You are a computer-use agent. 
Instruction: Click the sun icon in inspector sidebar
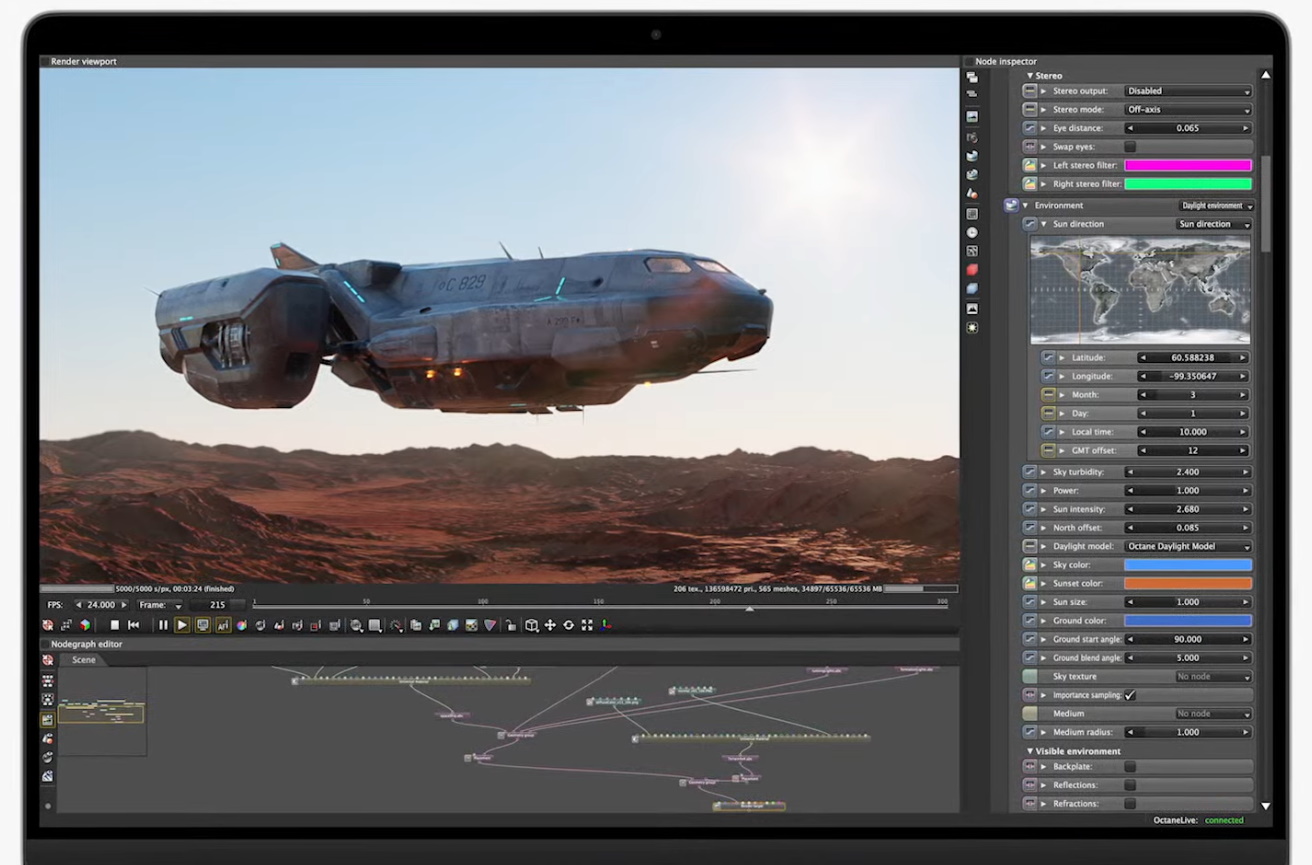click(972, 327)
